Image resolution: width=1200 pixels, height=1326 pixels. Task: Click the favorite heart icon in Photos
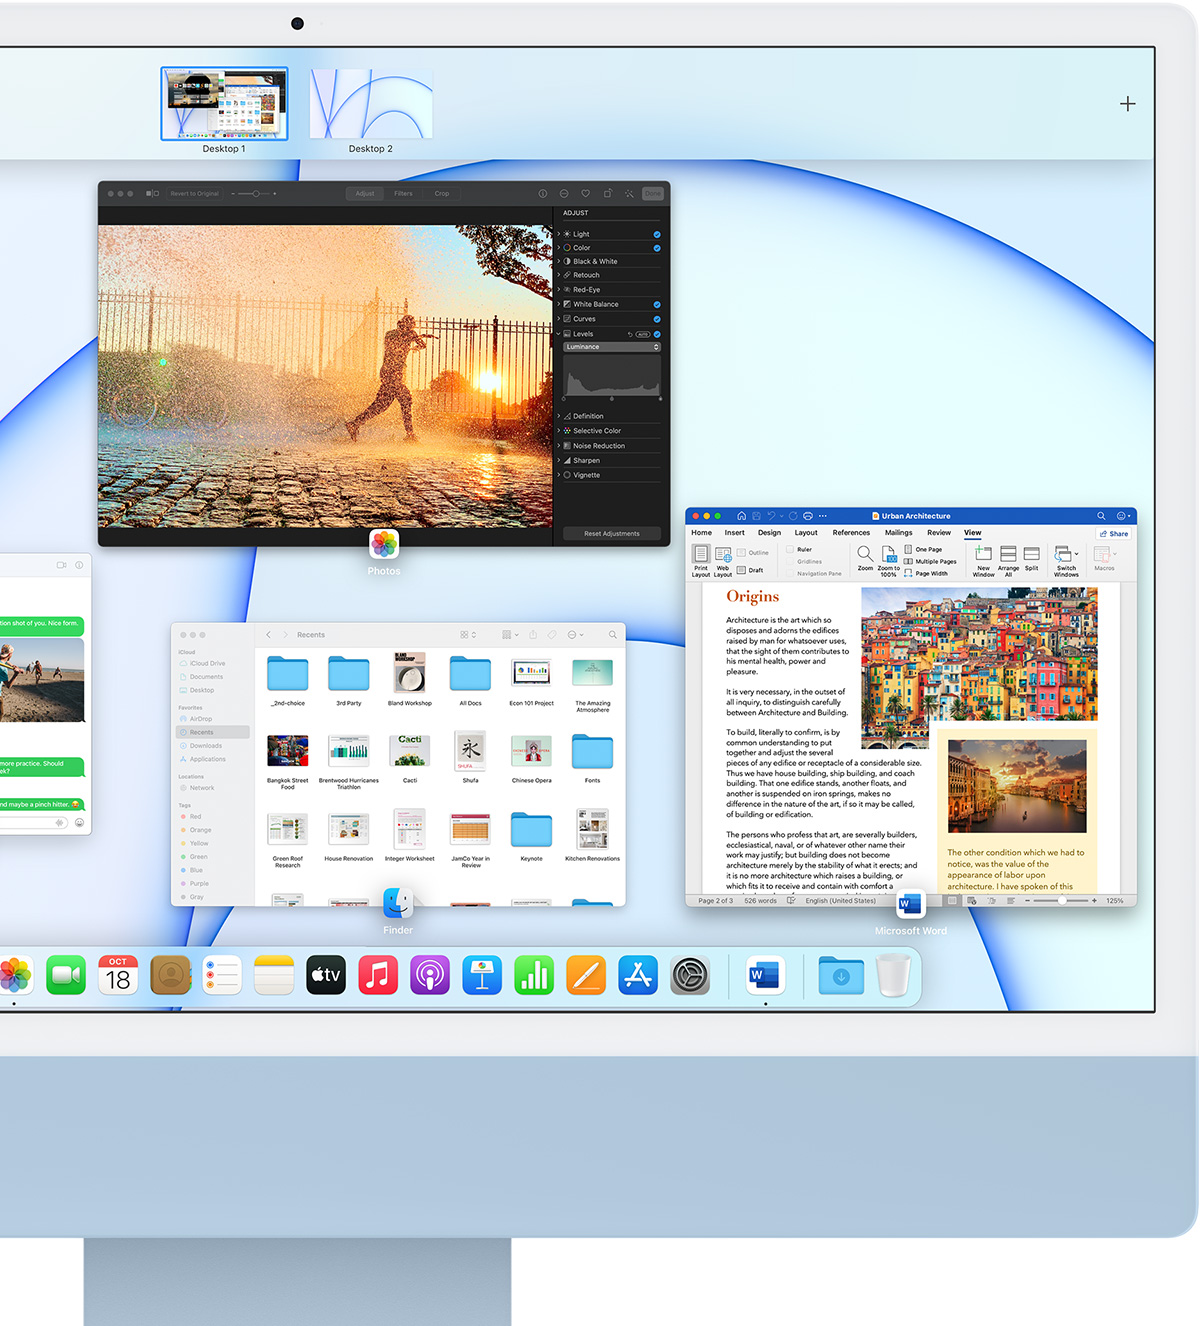(586, 194)
